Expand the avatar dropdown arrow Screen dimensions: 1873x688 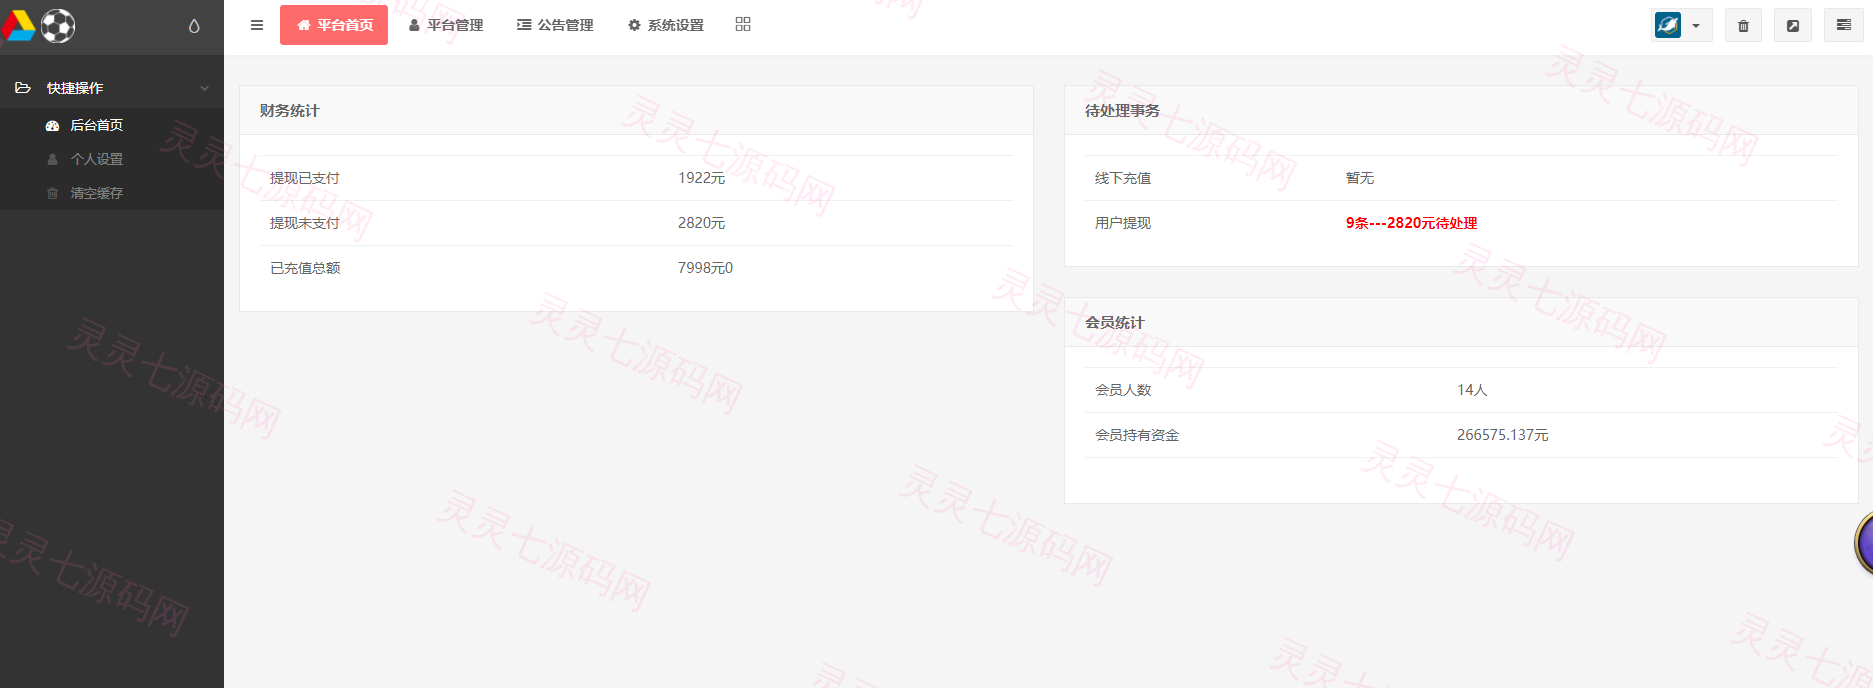tap(1696, 26)
